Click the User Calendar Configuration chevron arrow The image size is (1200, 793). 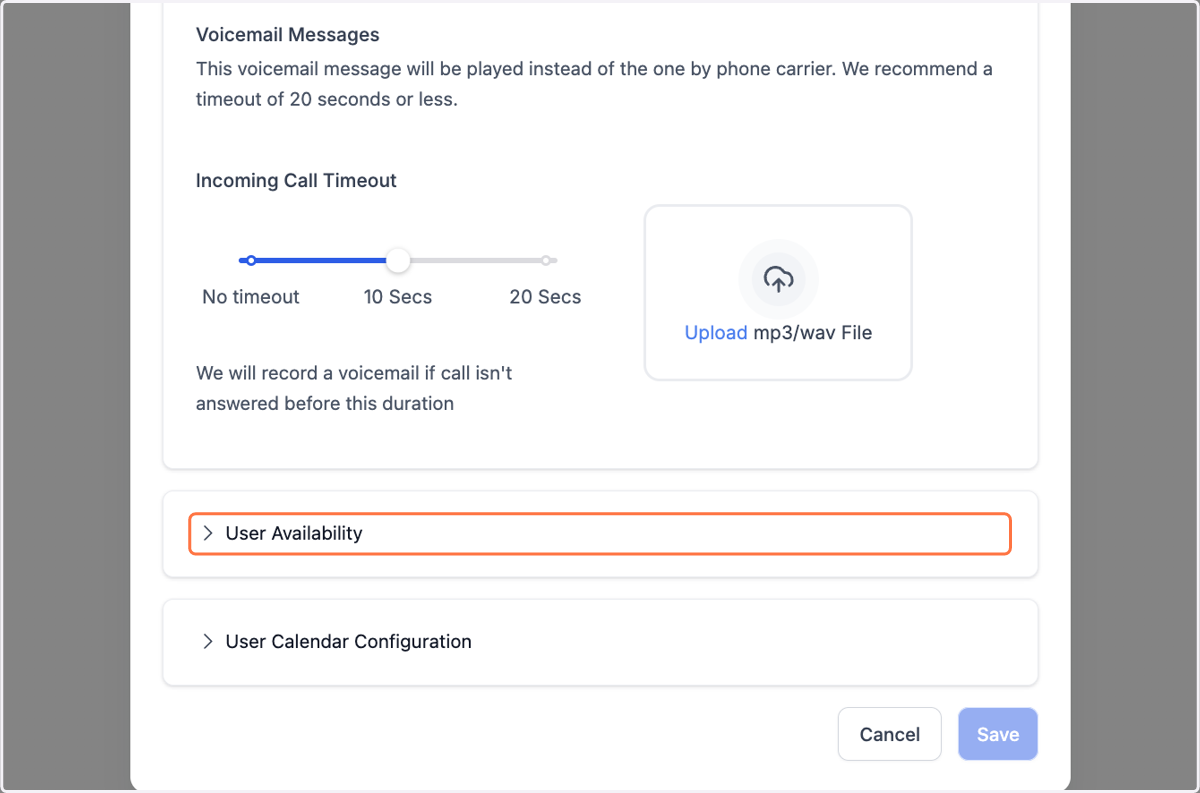[208, 641]
